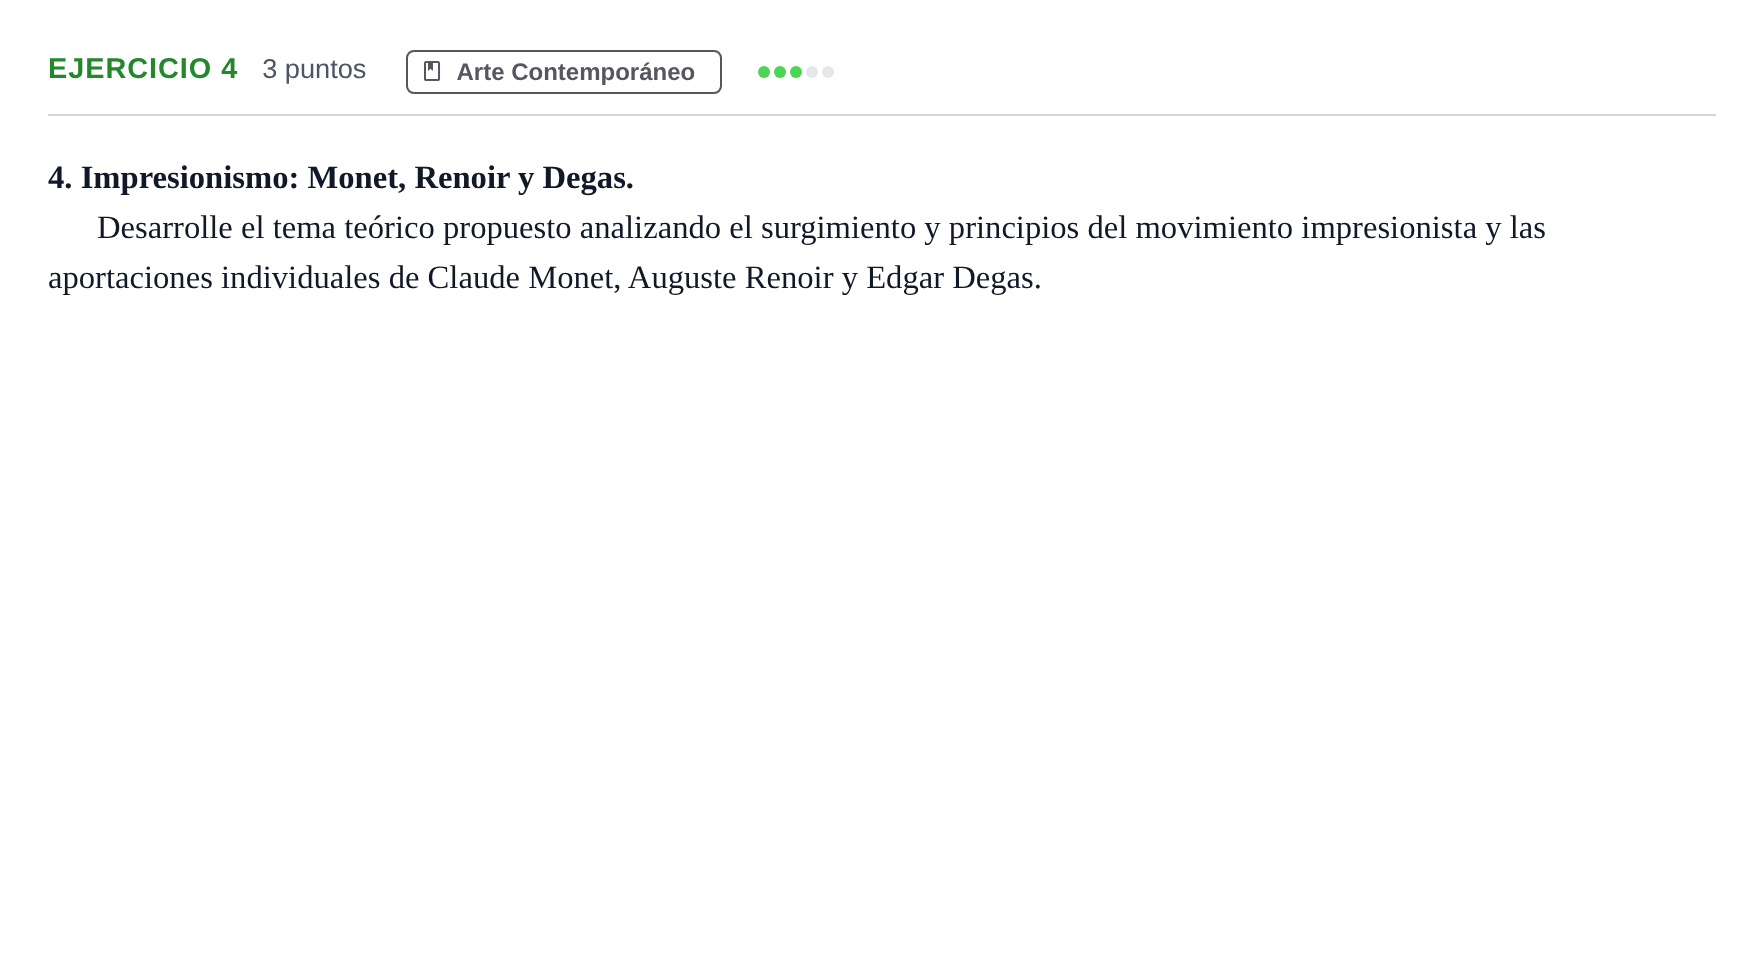Open the Arte Contemporáneo tag
The width and height of the screenshot is (1764, 960).
(x=564, y=72)
